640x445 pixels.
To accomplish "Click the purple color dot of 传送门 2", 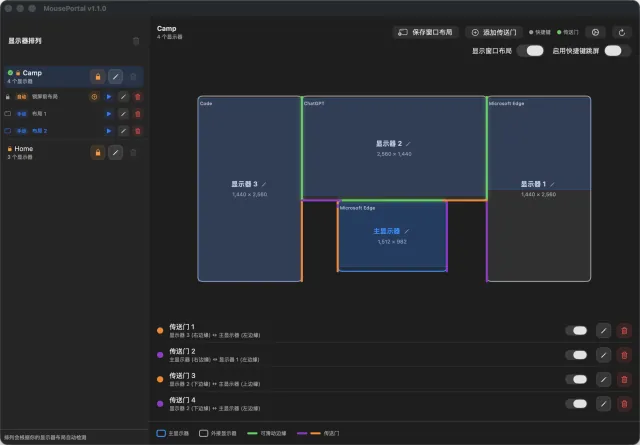I will pyautogui.click(x=160, y=355).
